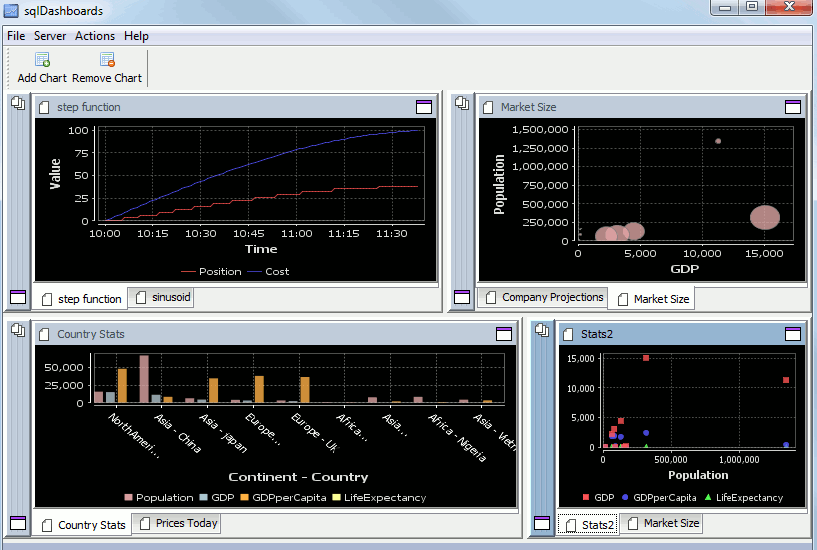Switch to Market Size tab beside Stats2
The width and height of the screenshot is (817, 550).
pos(662,523)
